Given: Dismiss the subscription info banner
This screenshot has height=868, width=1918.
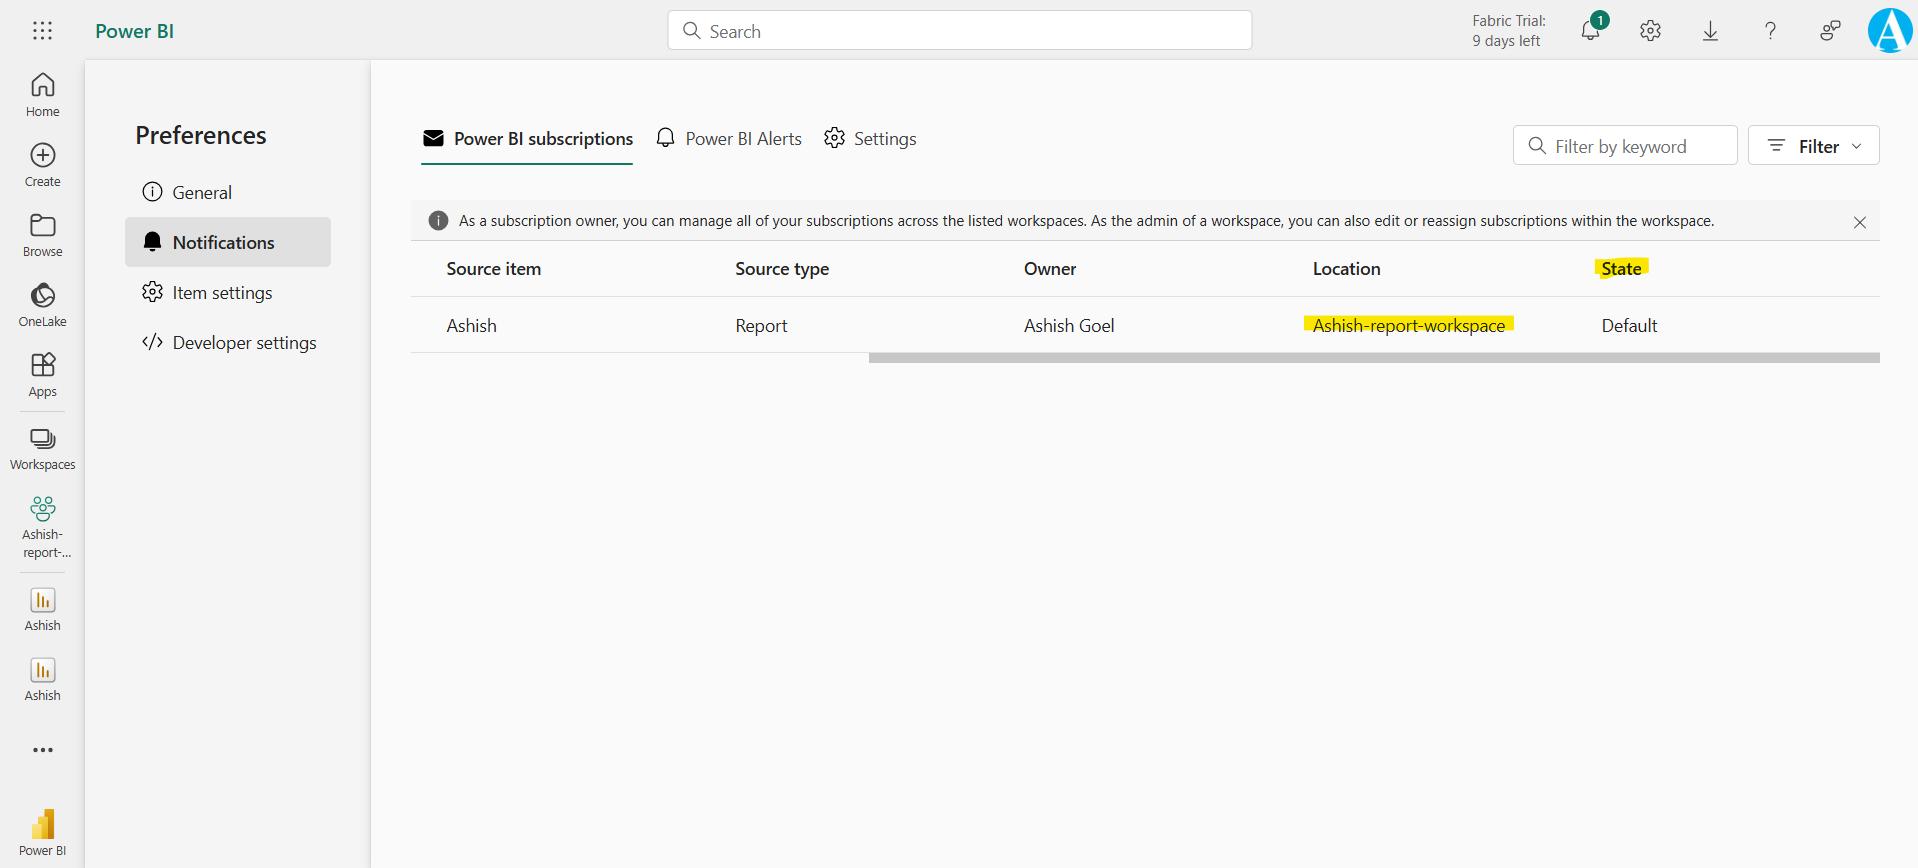Looking at the screenshot, I should point(1859,222).
